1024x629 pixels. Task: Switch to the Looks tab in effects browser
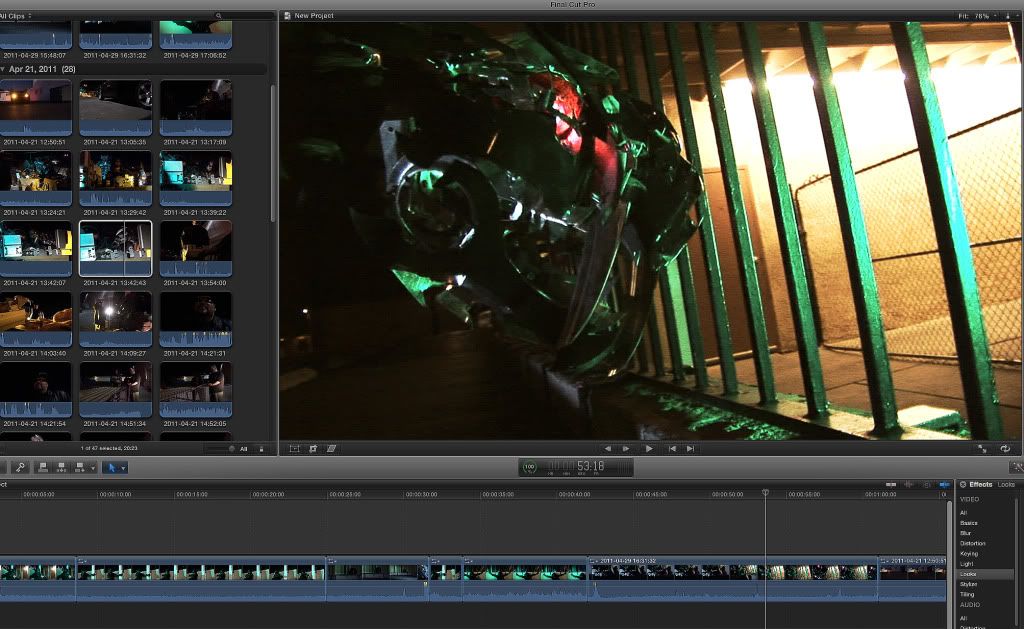click(1006, 485)
